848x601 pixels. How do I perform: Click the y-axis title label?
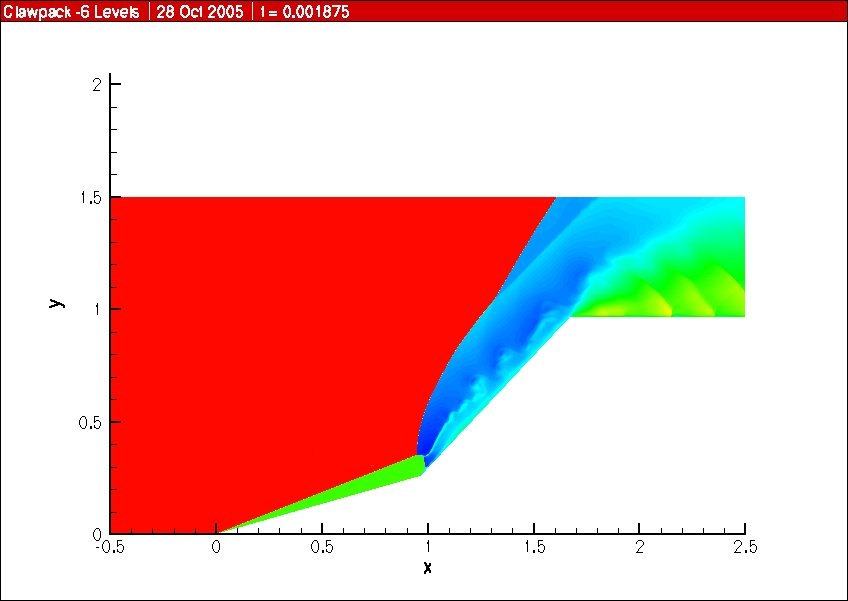56,302
